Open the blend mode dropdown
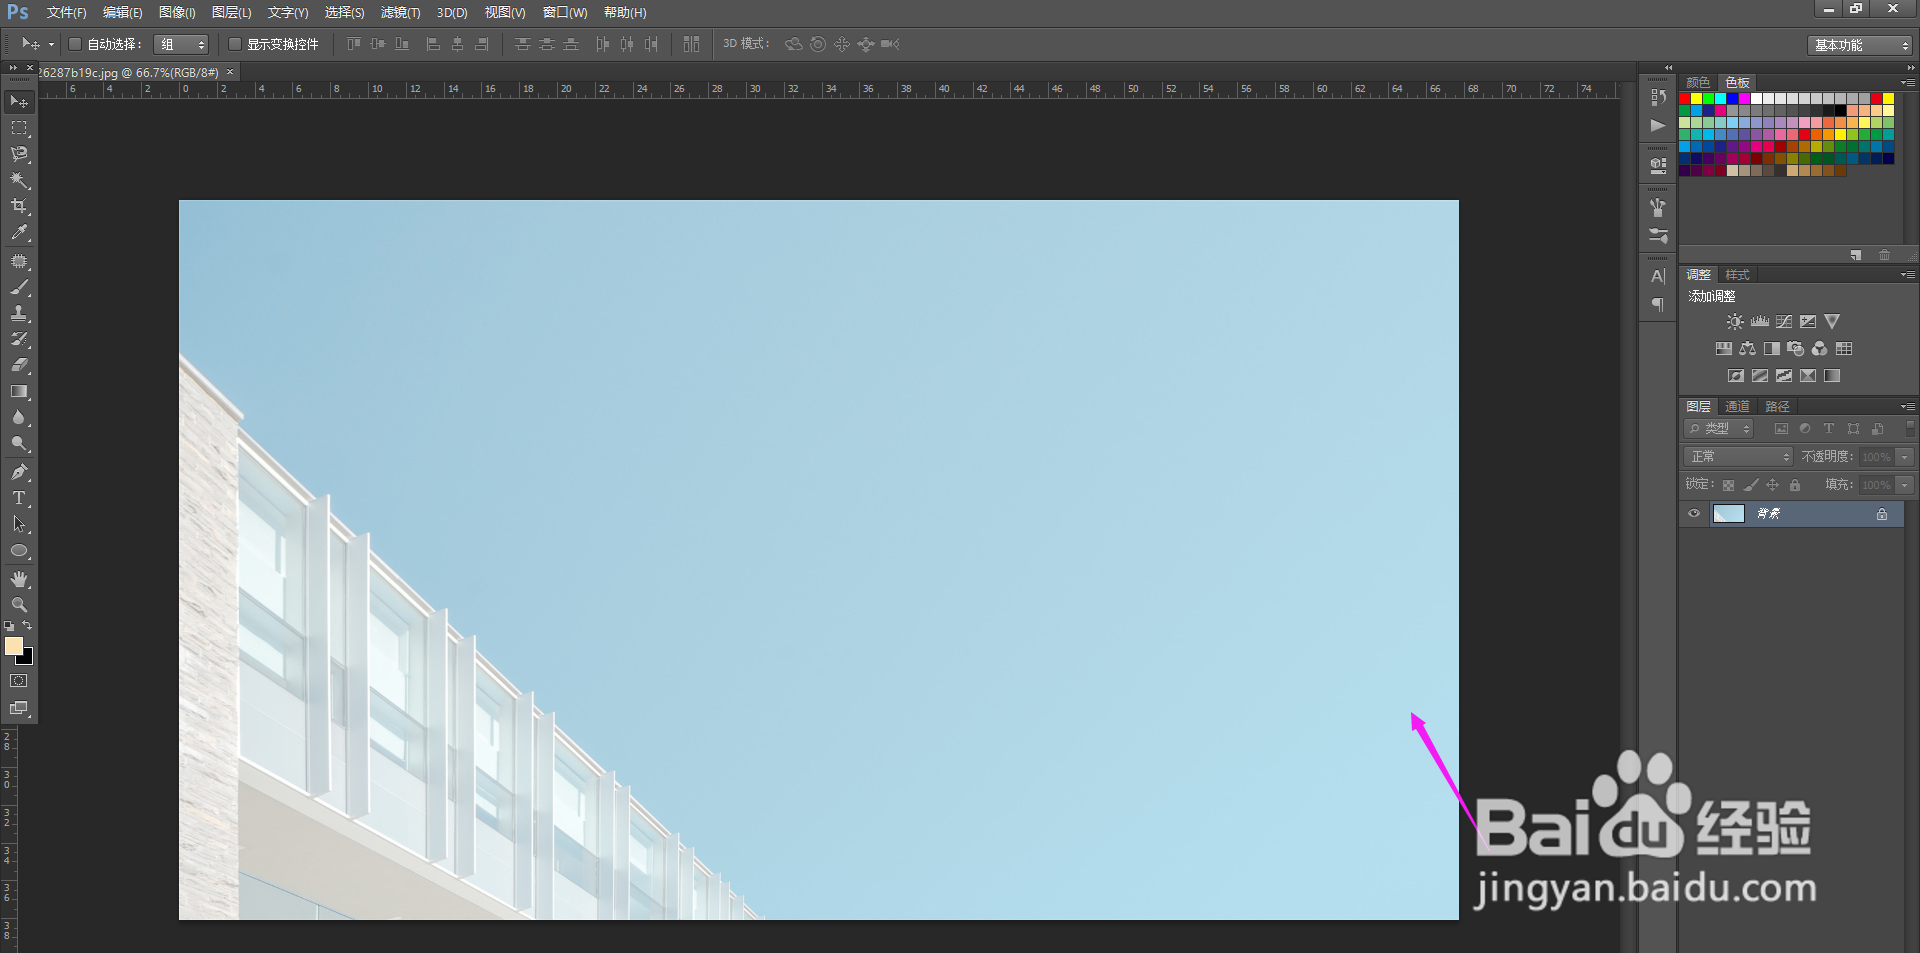Screen dimensions: 1920x953 coord(1739,457)
